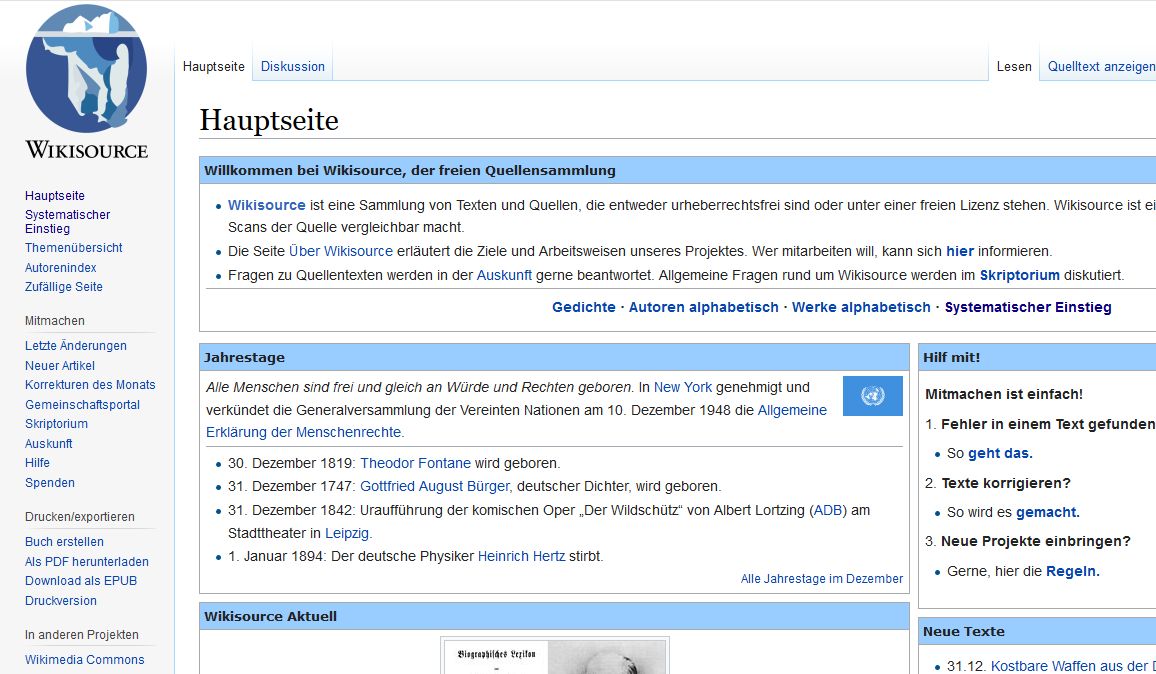Image resolution: width=1156 pixels, height=674 pixels.
Task: Open Korrekturen des Monats
Action: click(x=90, y=385)
